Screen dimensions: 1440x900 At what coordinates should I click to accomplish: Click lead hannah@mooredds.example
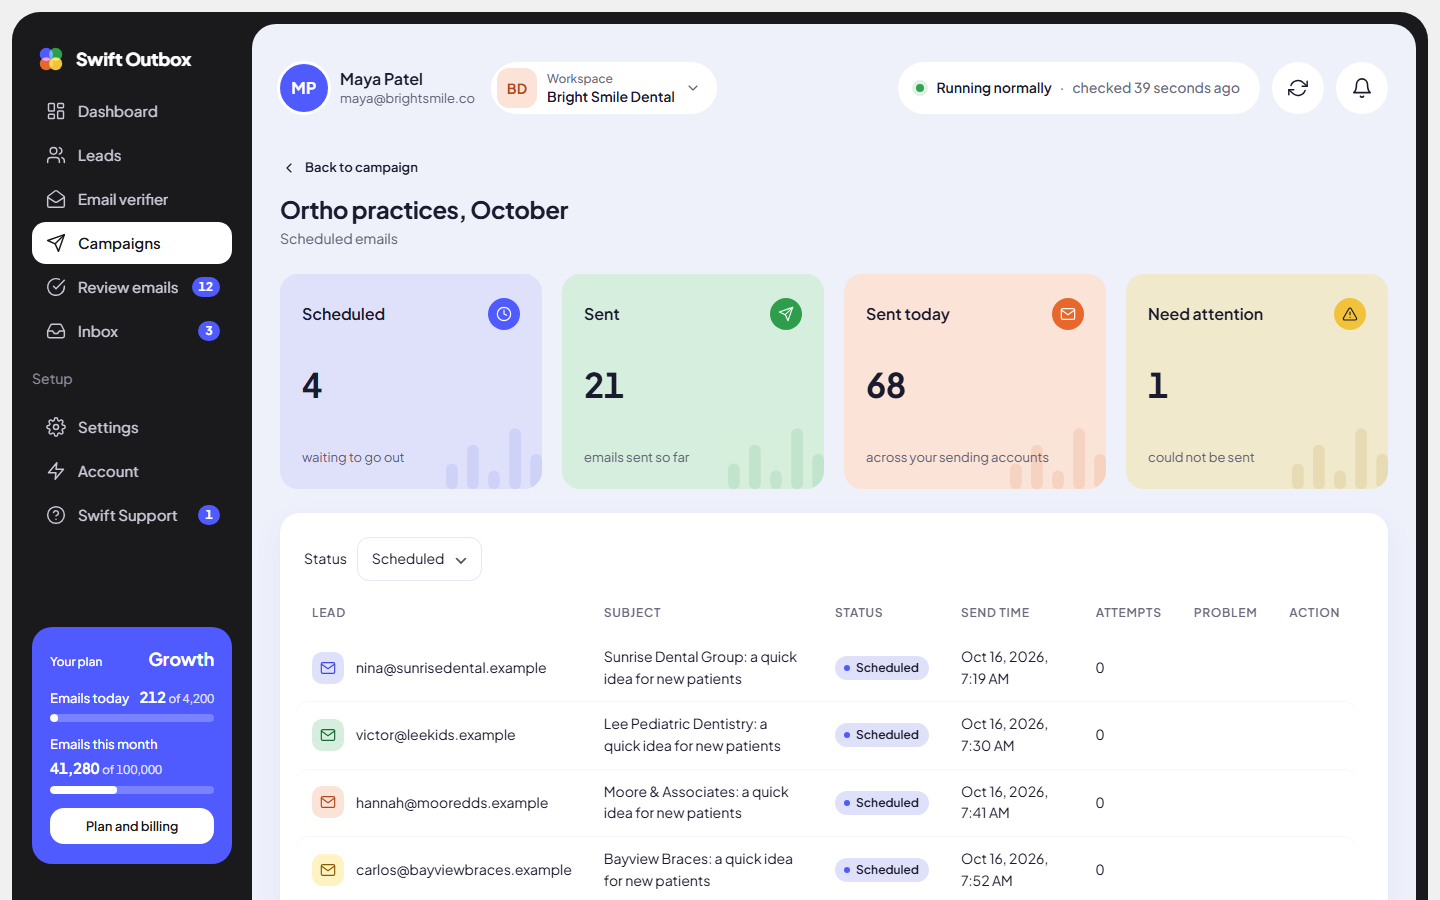tap(451, 803)
